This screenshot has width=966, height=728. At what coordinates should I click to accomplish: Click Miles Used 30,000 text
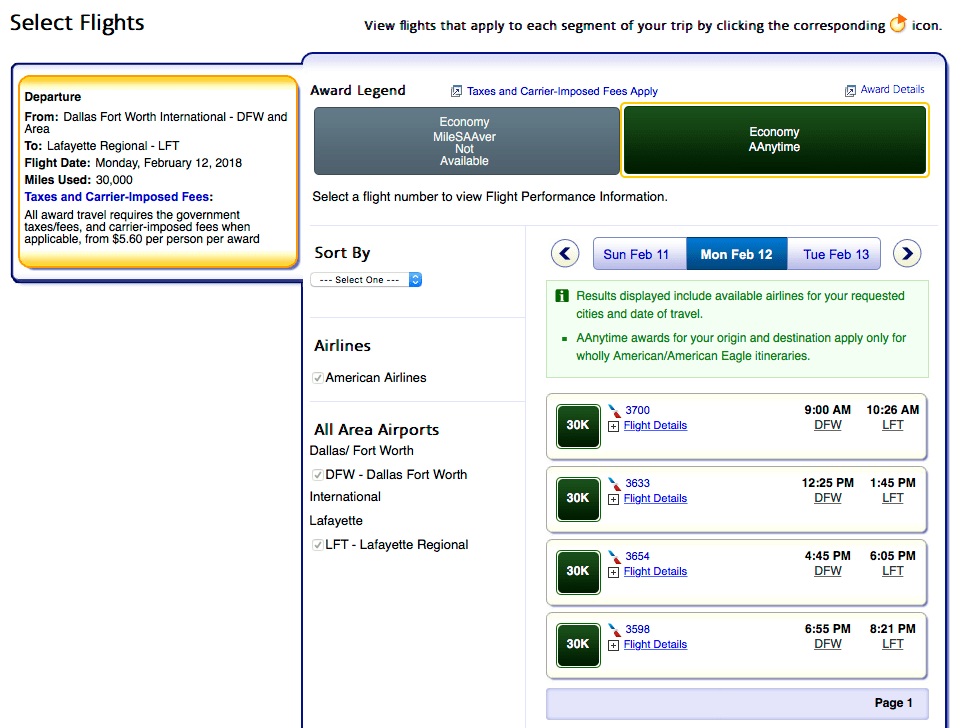coord(79,180)
